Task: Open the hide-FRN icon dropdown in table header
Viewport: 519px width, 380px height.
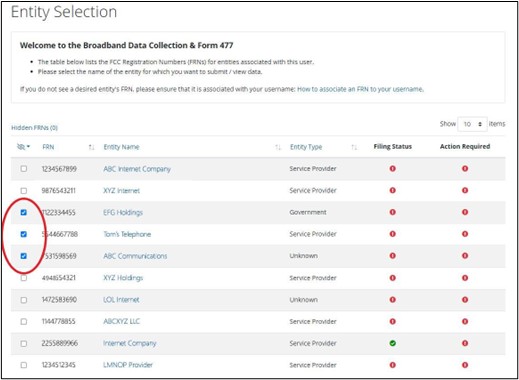Action: point(23,147)
